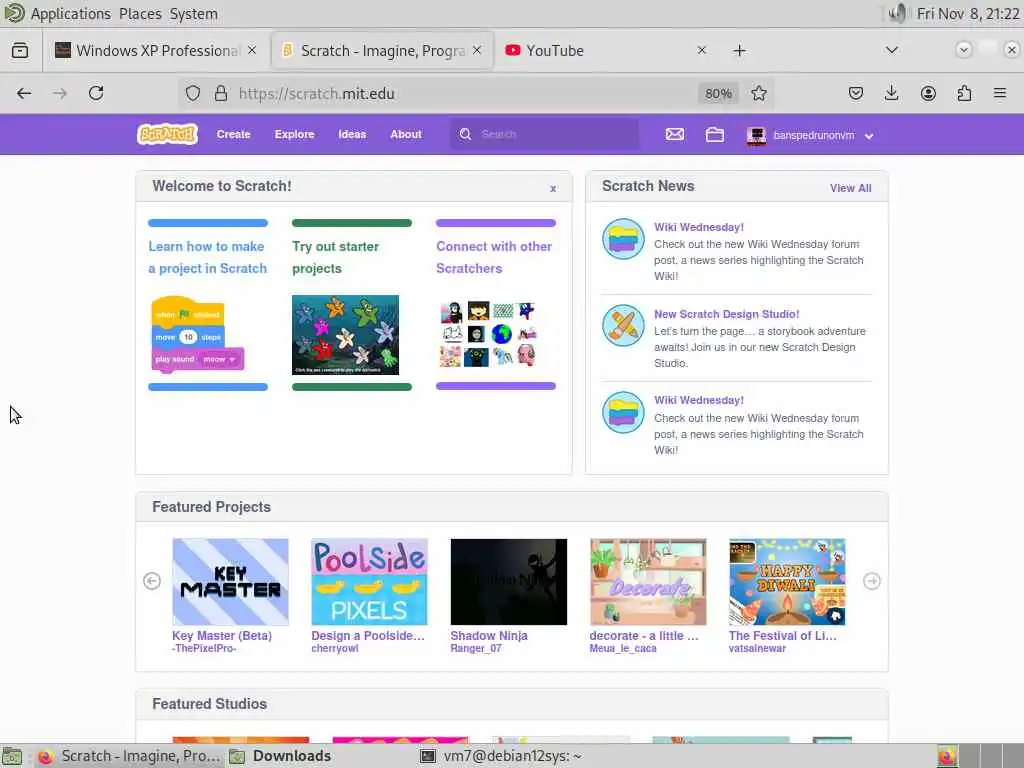Image resolution: width=1024 pixels, height=768 pixels.
Task: Click the banspedrunonvm profile avatar
Action: point(756,135)
